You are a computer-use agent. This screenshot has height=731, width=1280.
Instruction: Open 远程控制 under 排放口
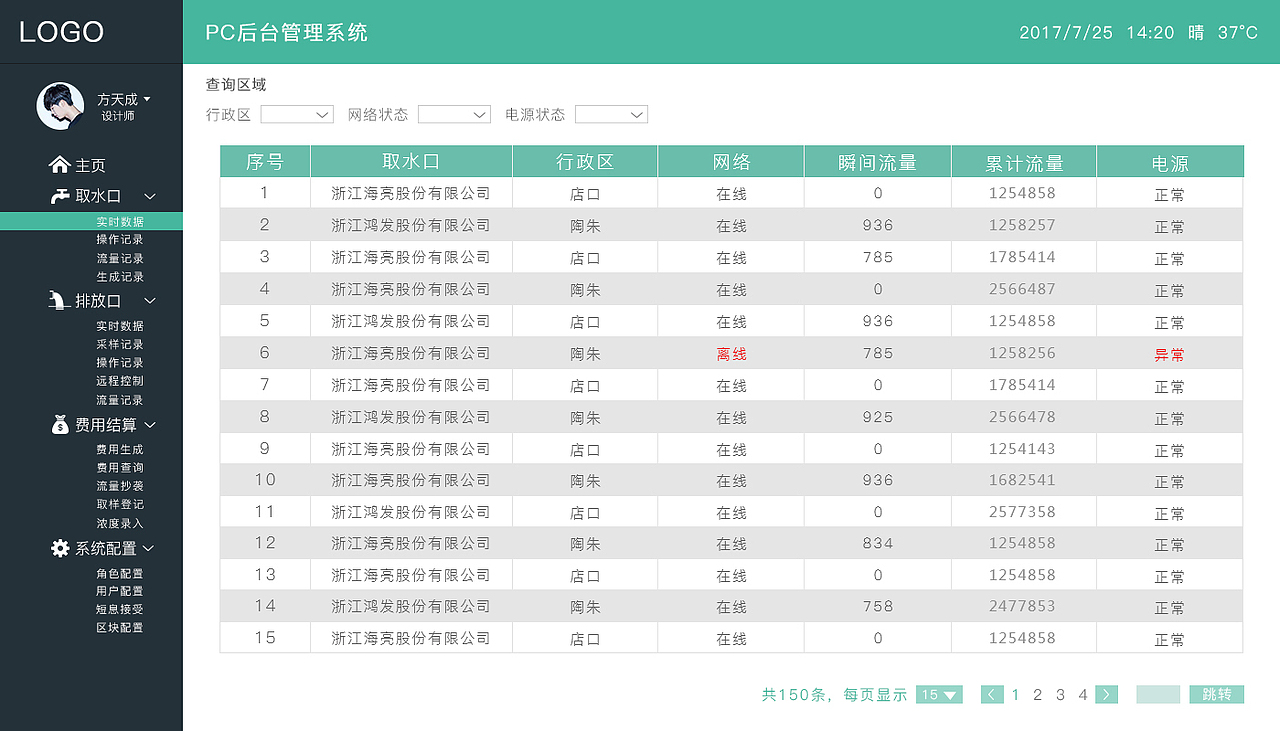pos(119,380)
